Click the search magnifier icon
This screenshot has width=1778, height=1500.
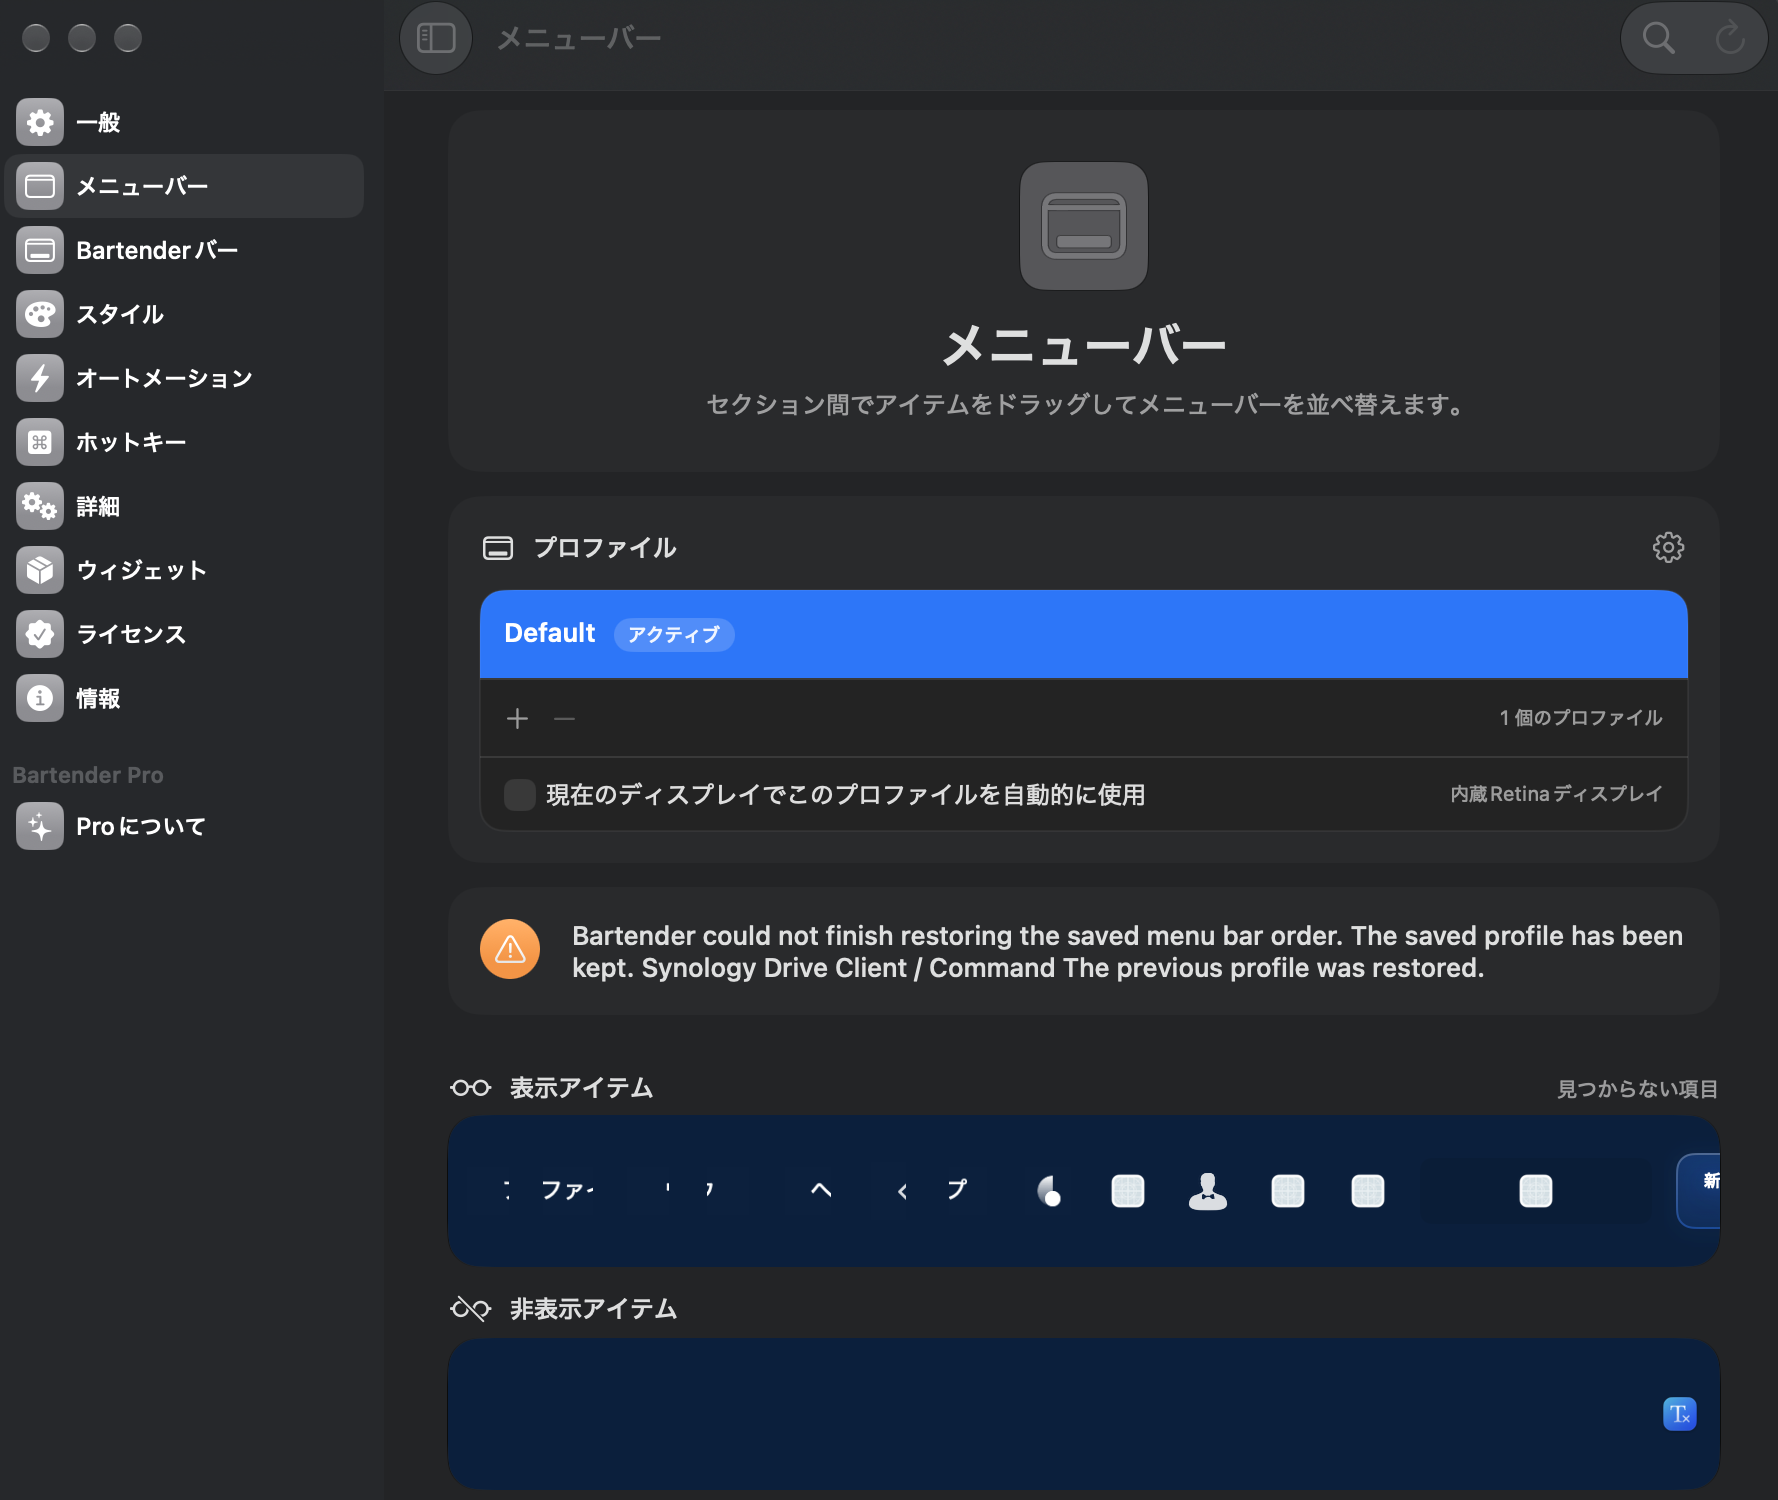pos(1658,38)
